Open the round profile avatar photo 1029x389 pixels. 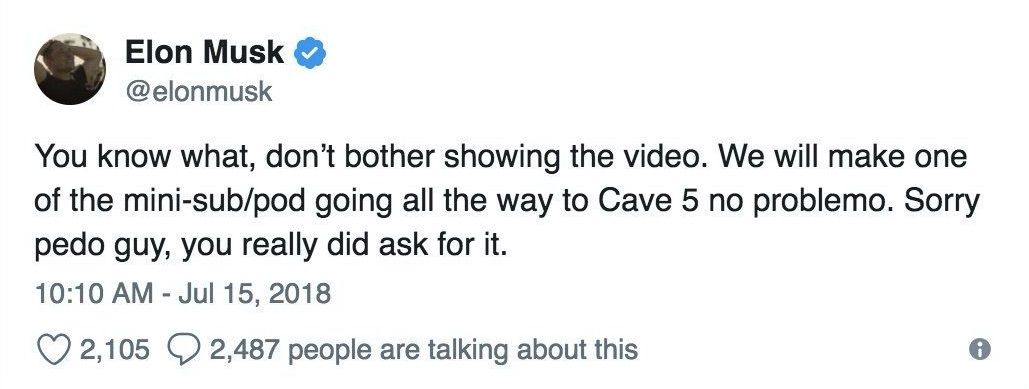pos(70,69)
